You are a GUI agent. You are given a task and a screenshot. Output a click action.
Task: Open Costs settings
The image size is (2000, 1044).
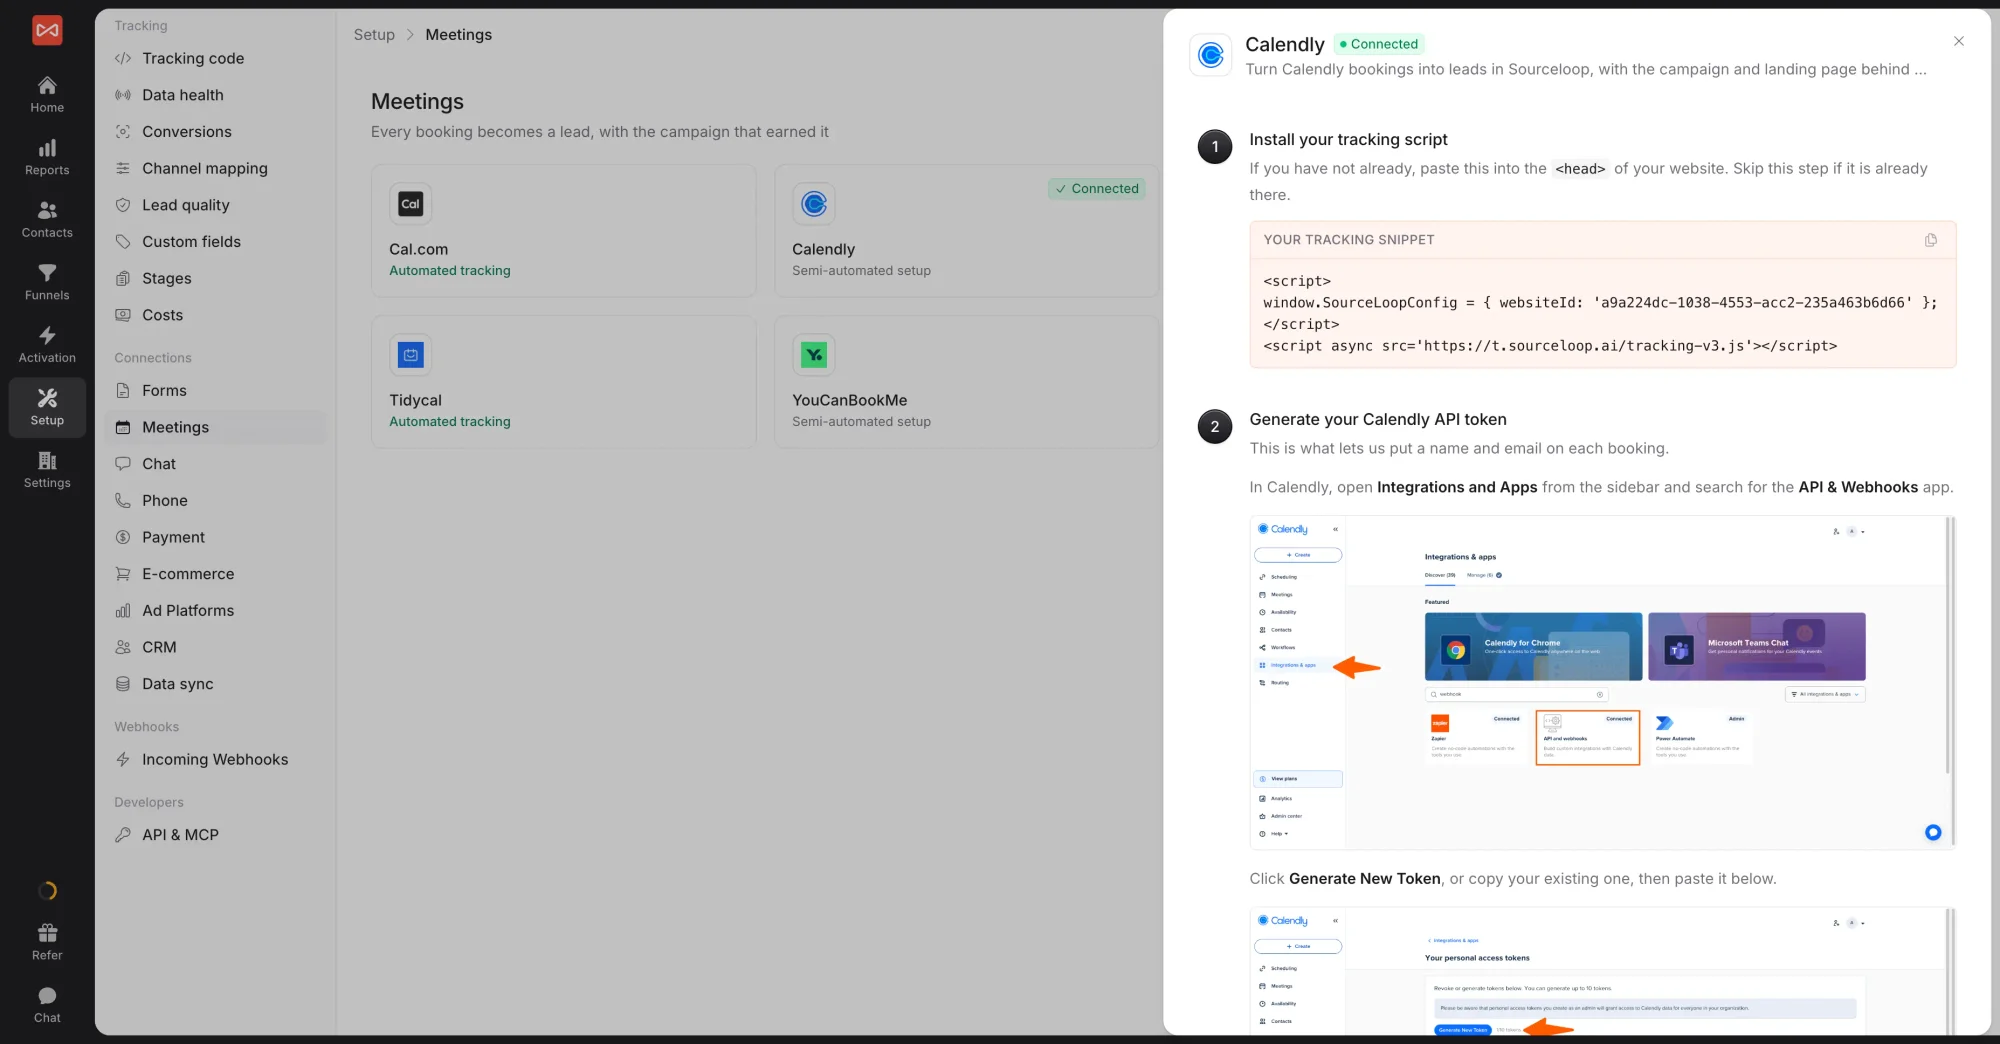(215, 315)
